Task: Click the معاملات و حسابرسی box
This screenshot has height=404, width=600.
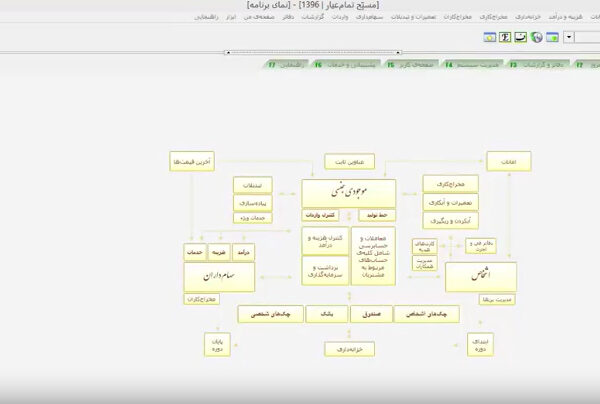Action: point(373,256)
